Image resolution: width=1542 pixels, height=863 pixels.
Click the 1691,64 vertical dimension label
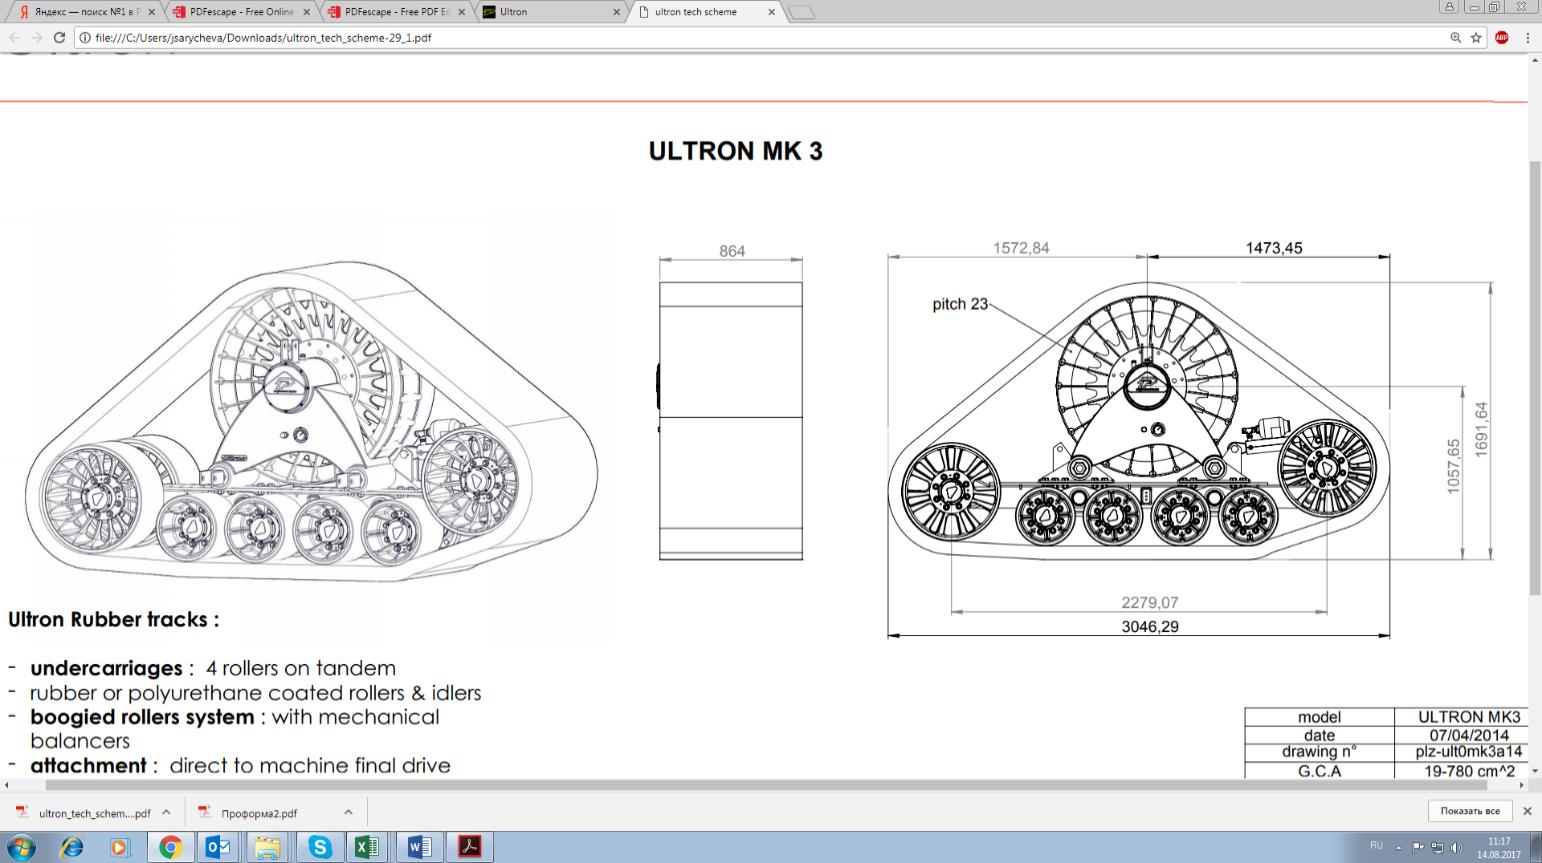1481,429
